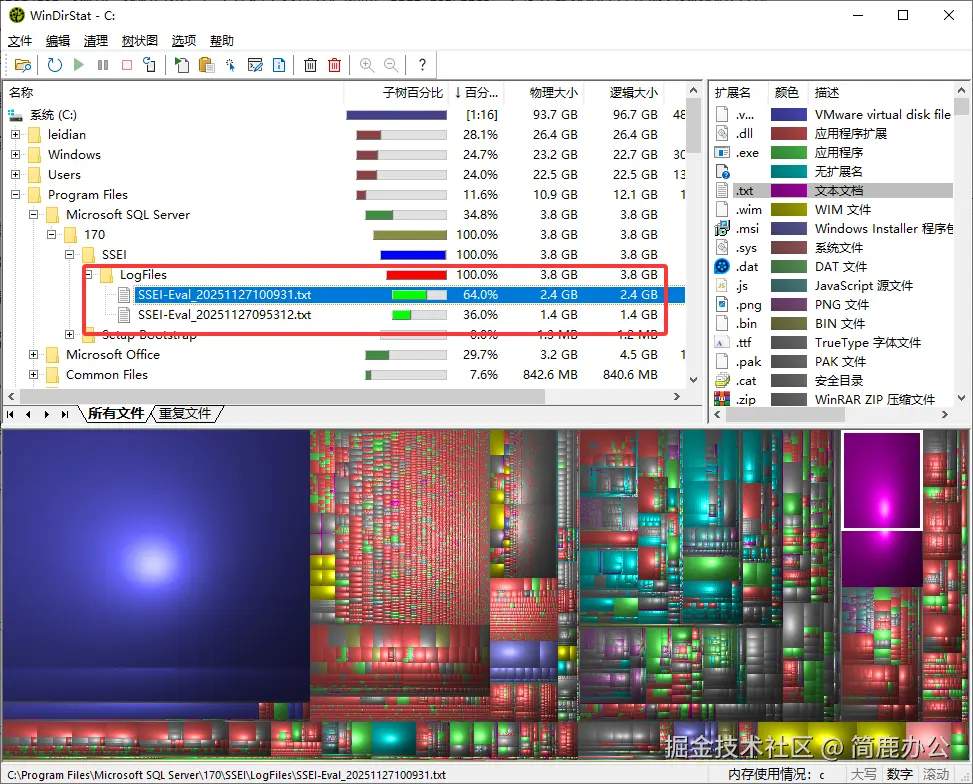The image size is (973, 784).
Task: Open help with the question mark icon
Action: click(x=422, y=64)
